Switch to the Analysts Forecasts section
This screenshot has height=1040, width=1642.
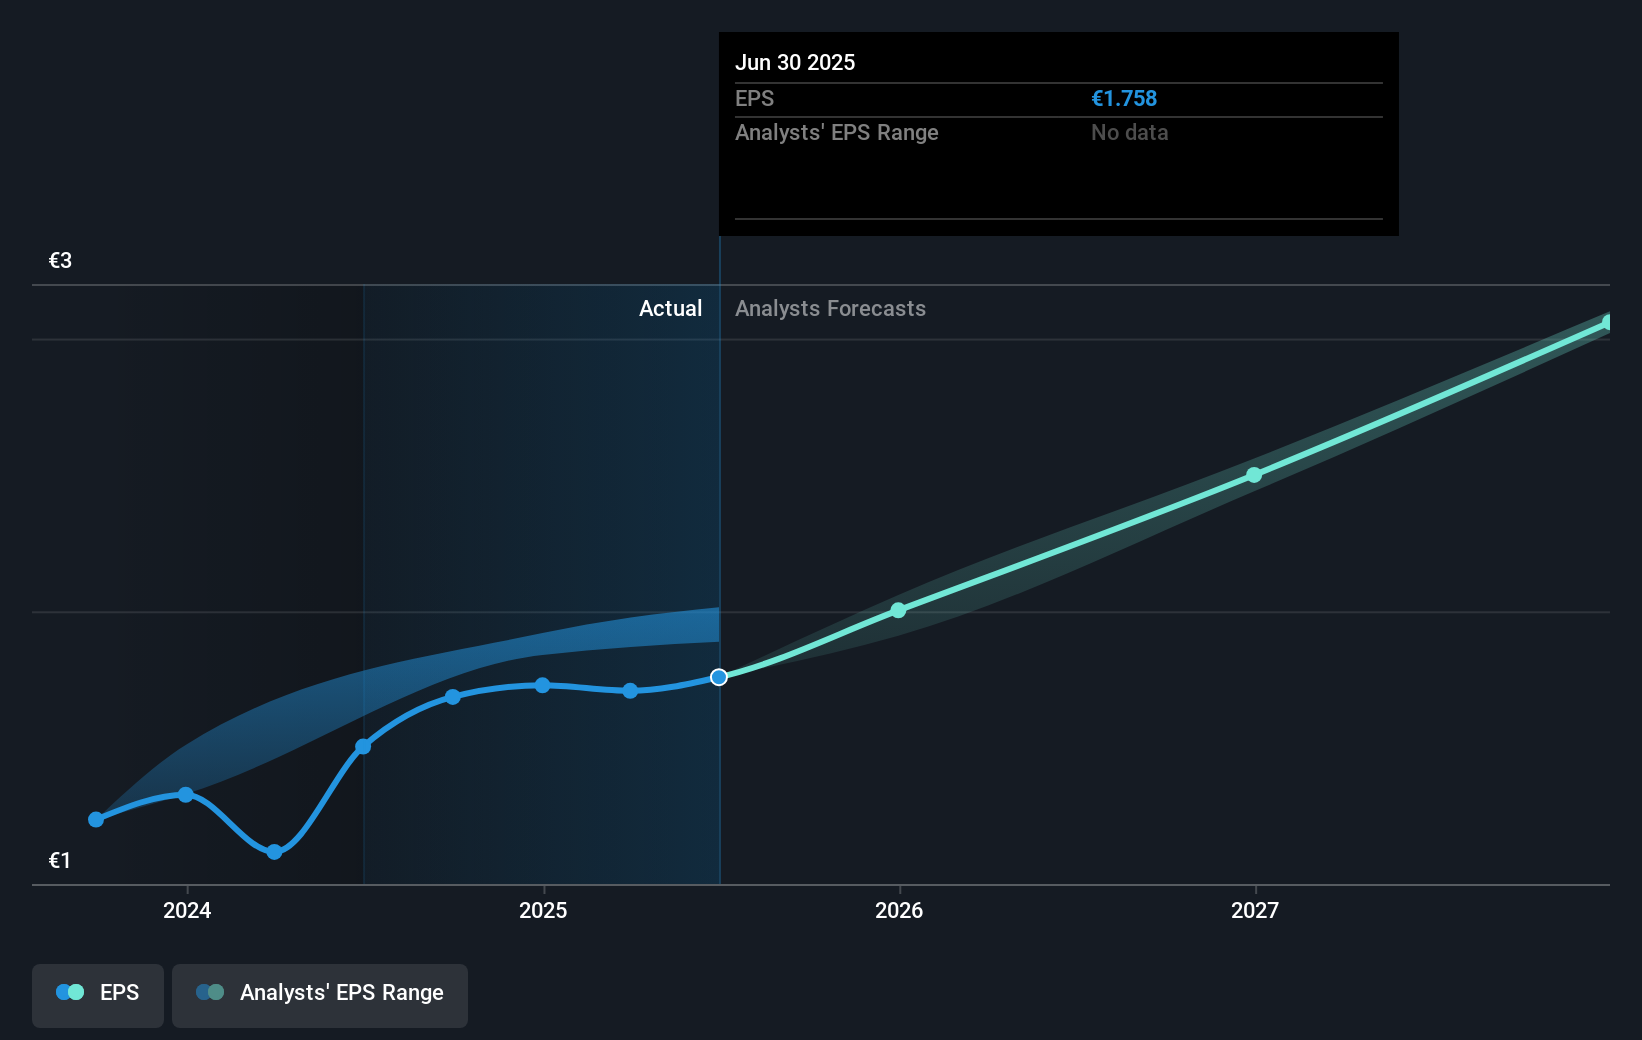tap(830, 308)
